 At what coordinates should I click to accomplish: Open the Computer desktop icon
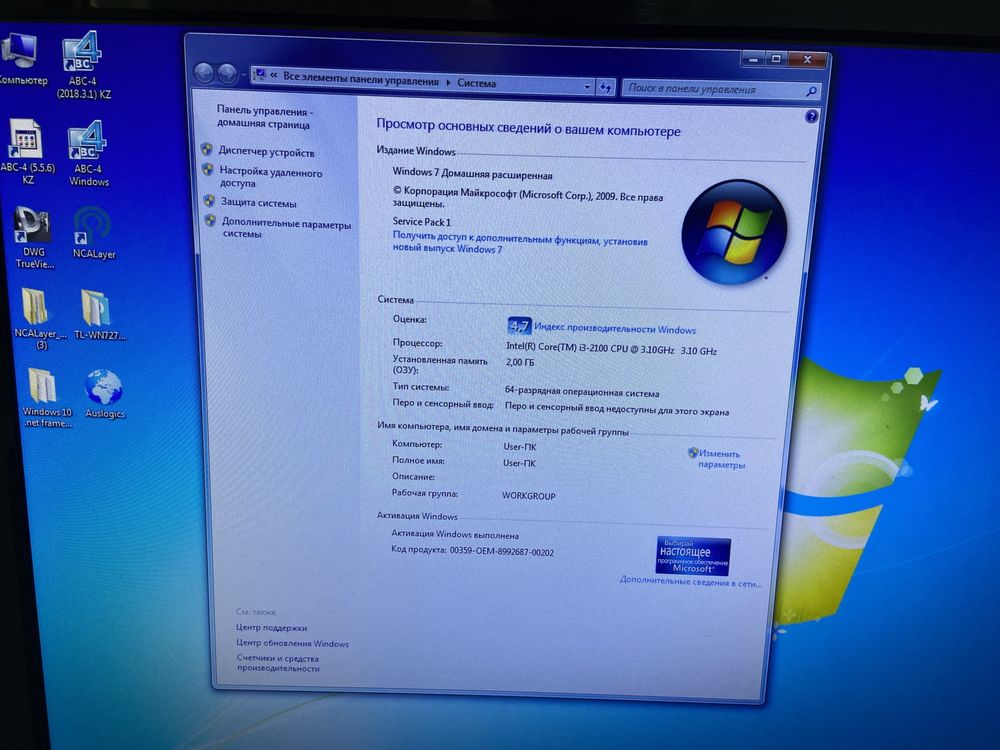[x=19, y=58]
